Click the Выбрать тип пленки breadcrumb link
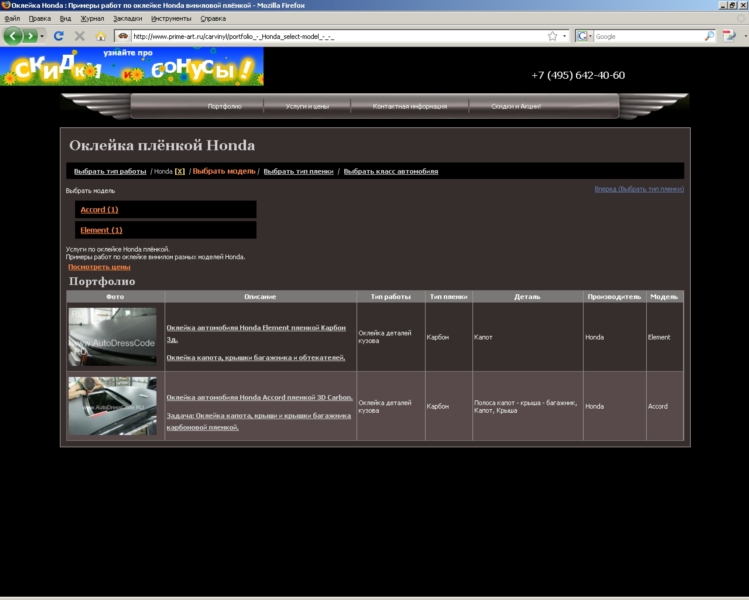 (299, 171)
